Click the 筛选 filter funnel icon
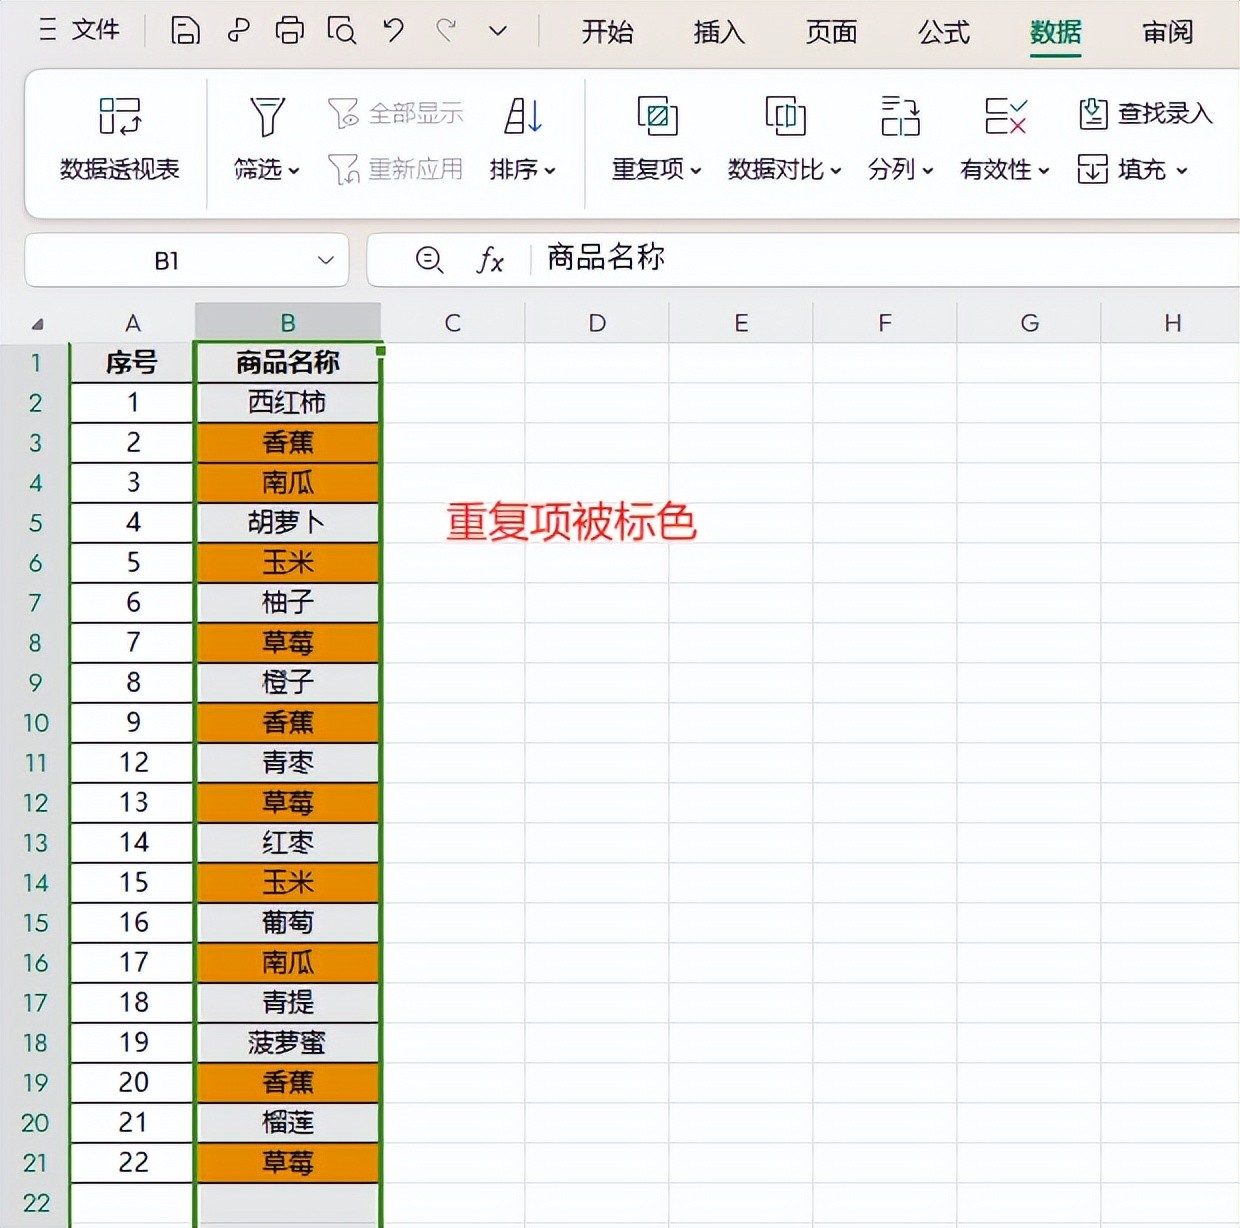This screenshot has height=1228, width=1240. [x=267, y=117]
